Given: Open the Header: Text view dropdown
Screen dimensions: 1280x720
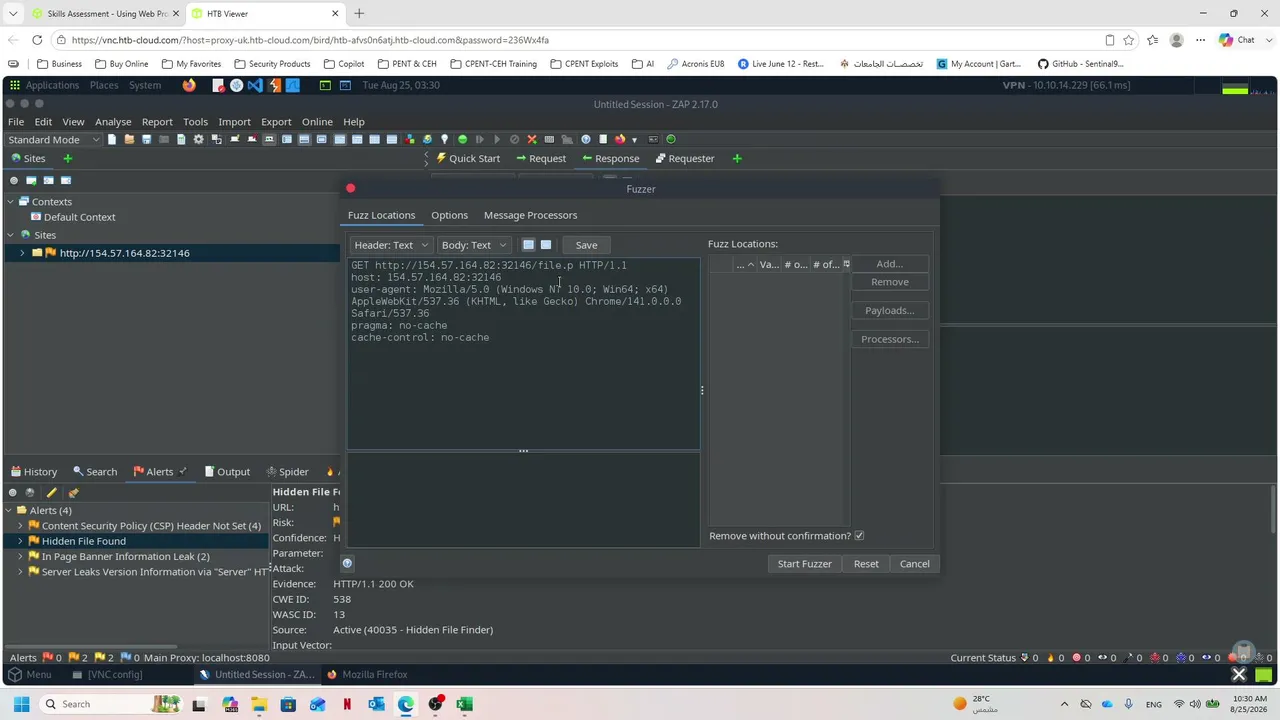Looking at the screenshot, I should click(x=392, y=245).
